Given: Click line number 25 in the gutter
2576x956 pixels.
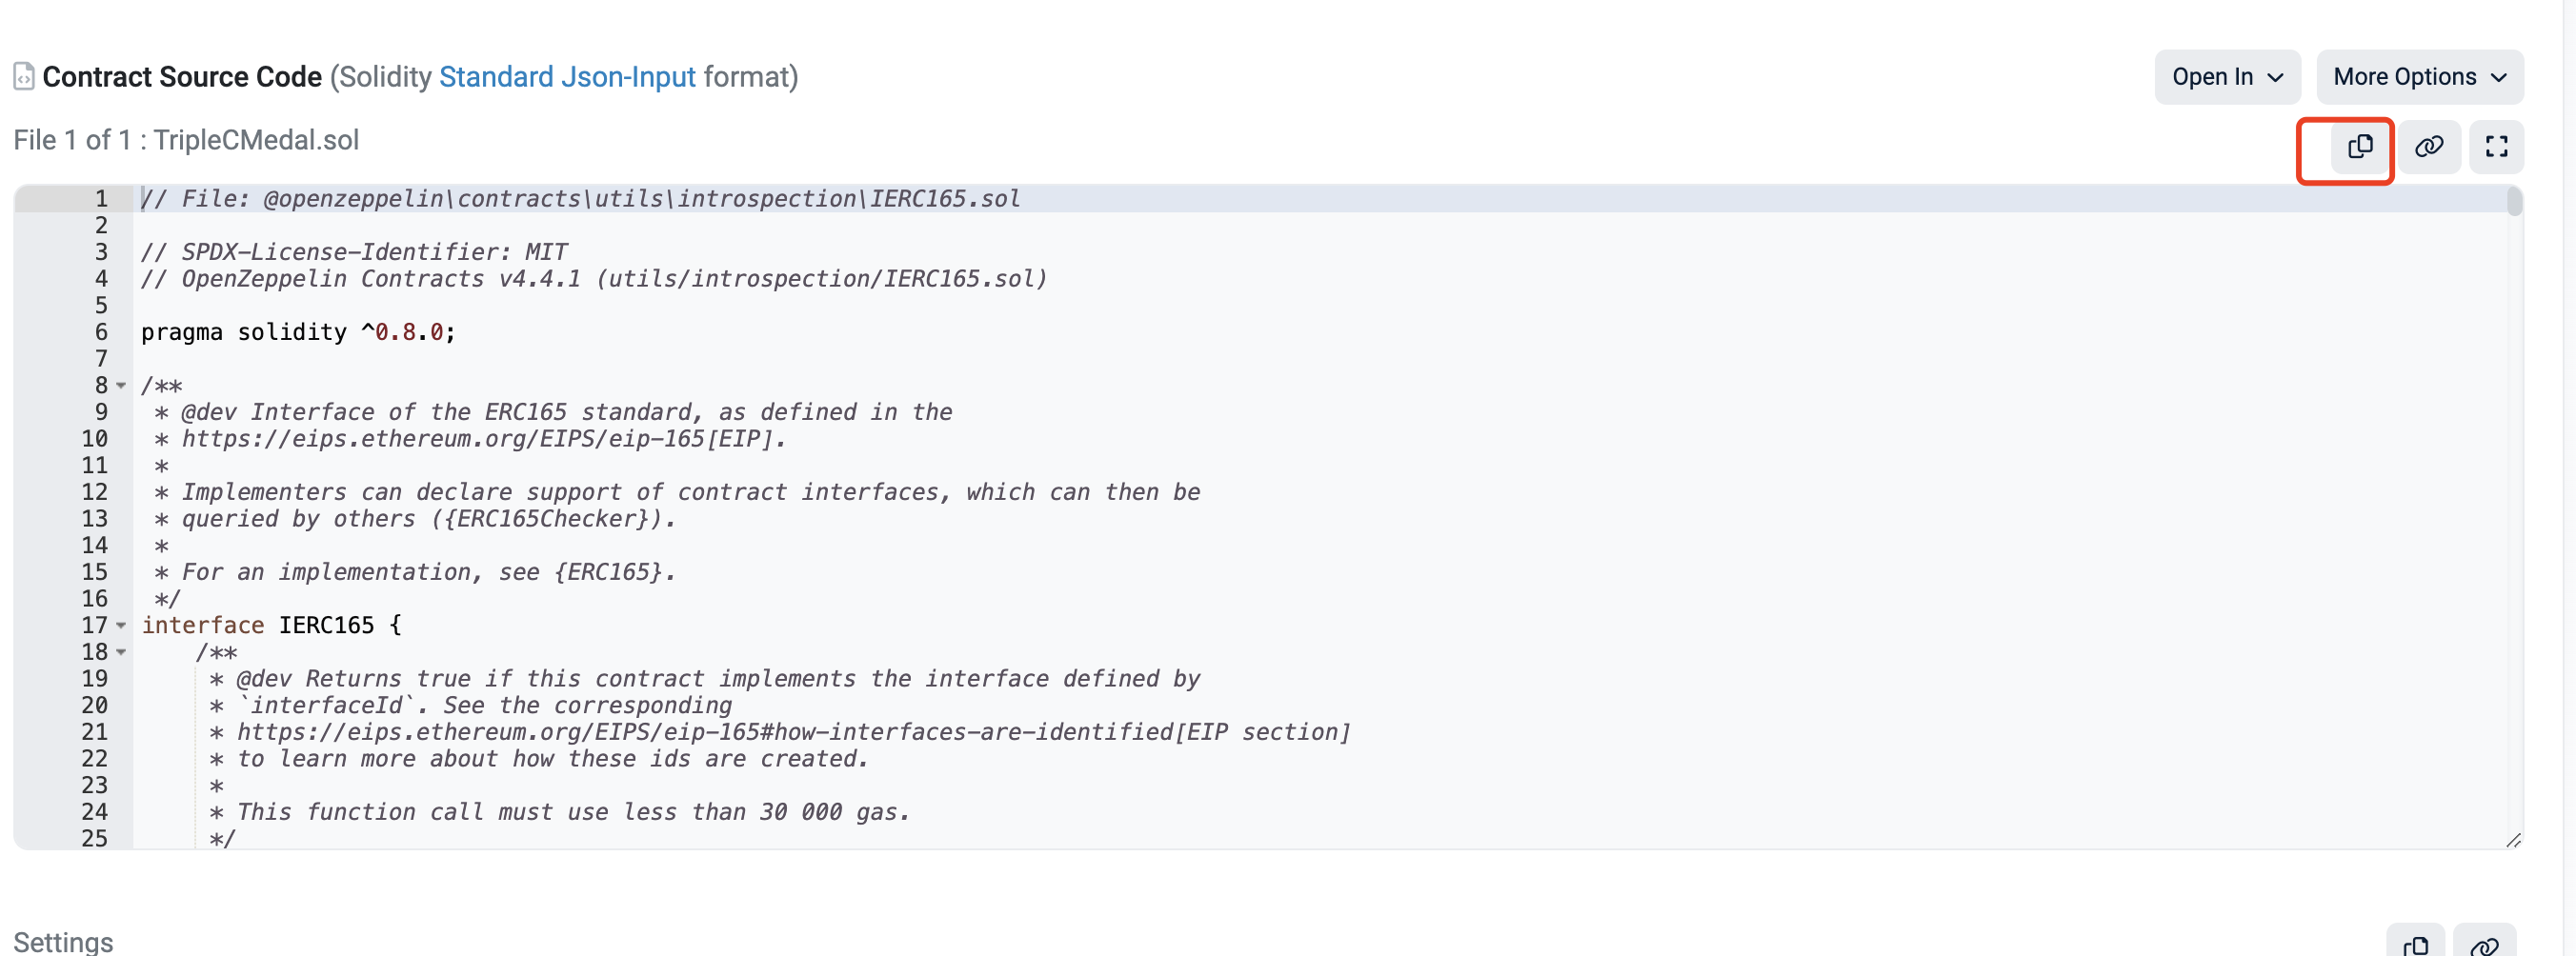Looking at the screenshot, I should point(95,838).
